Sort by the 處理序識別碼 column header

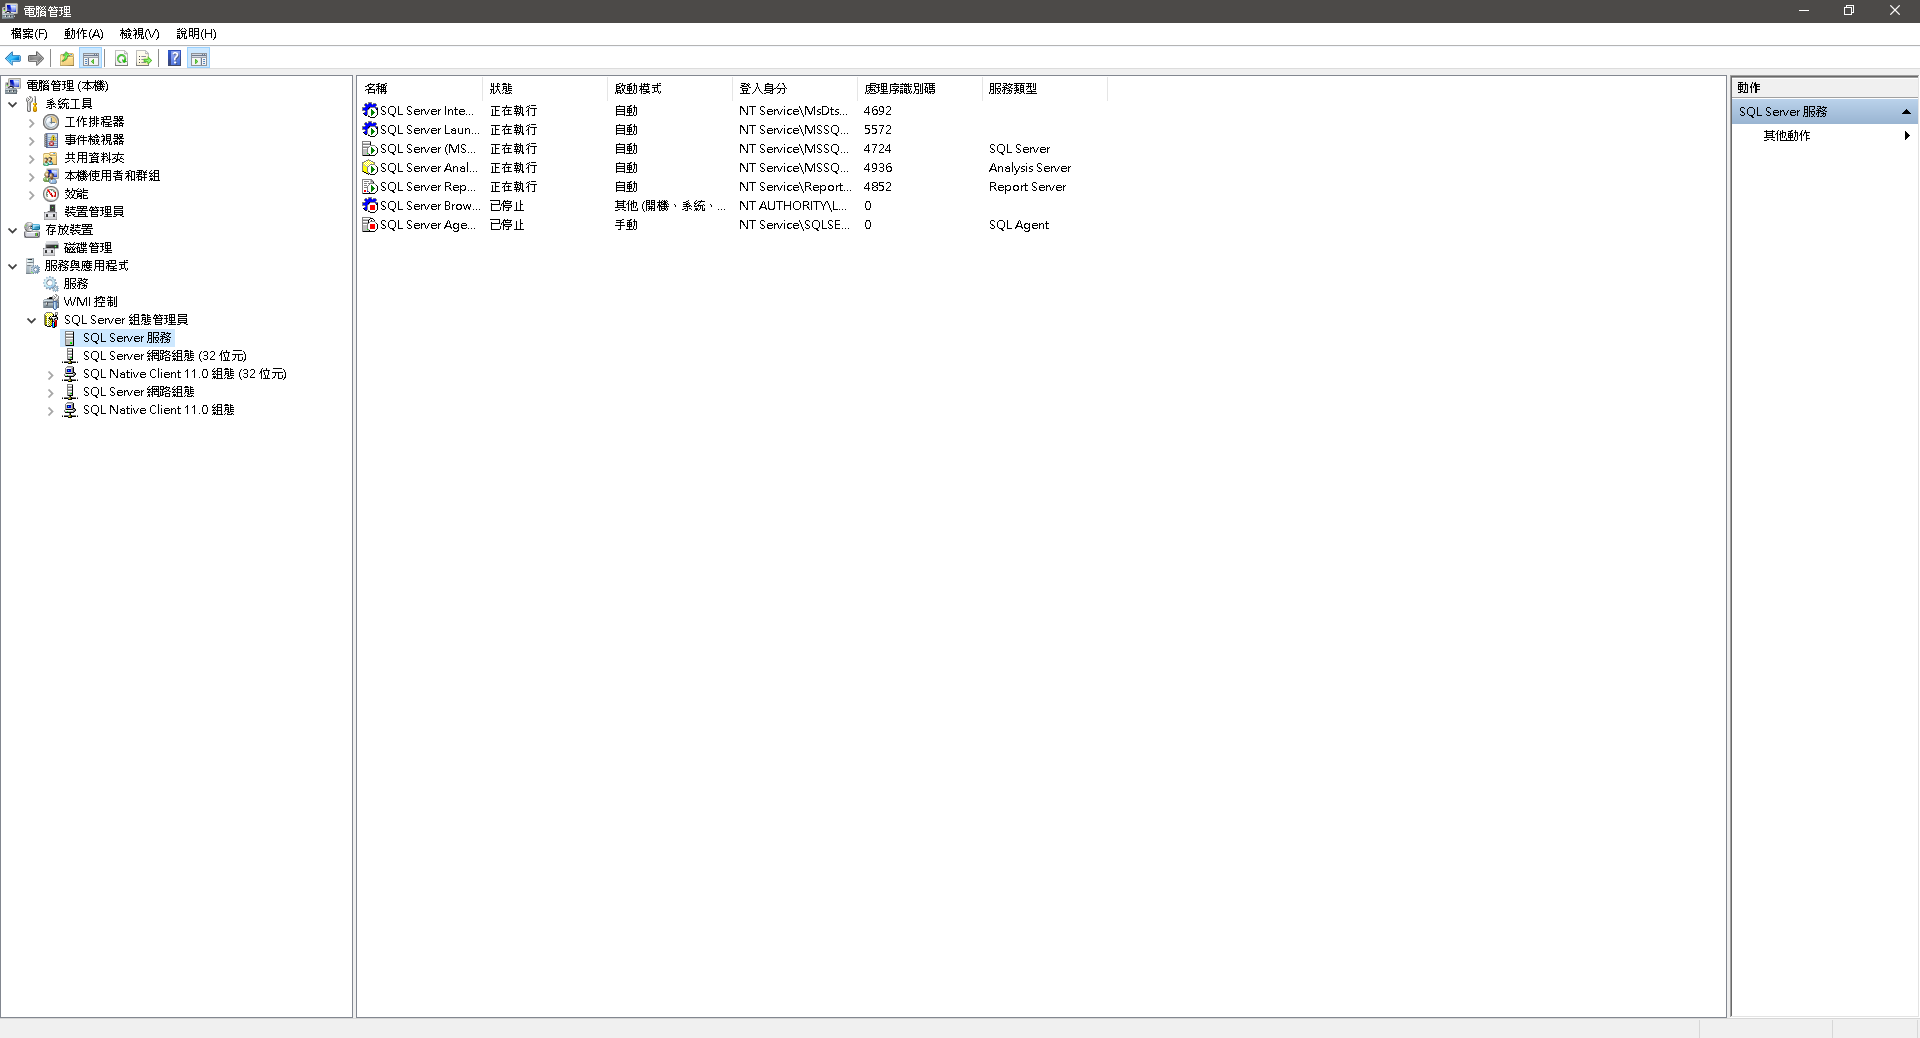pyautogui.click(x=920, y=89)
